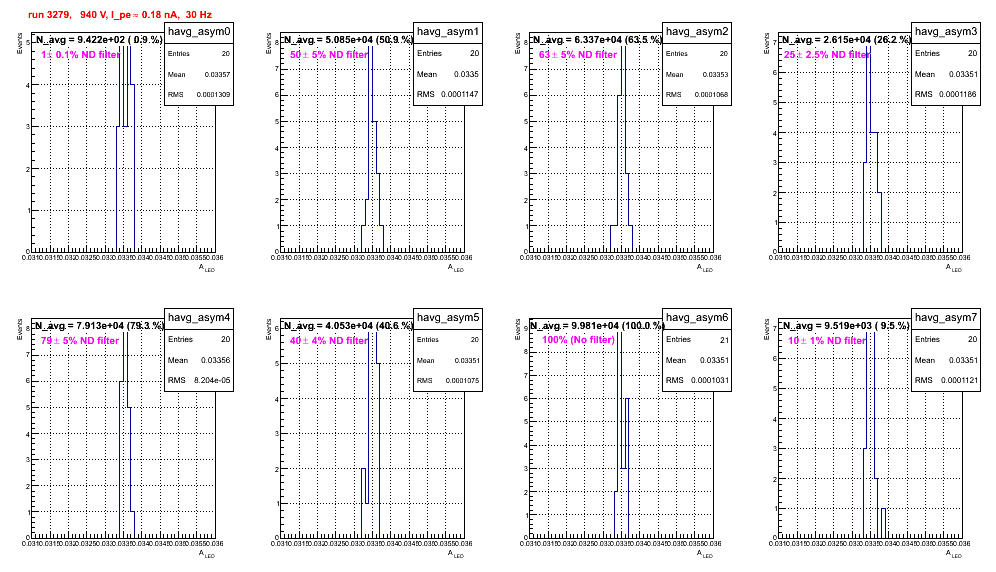Click the A_LED axis title under havg_asym3

954,268
